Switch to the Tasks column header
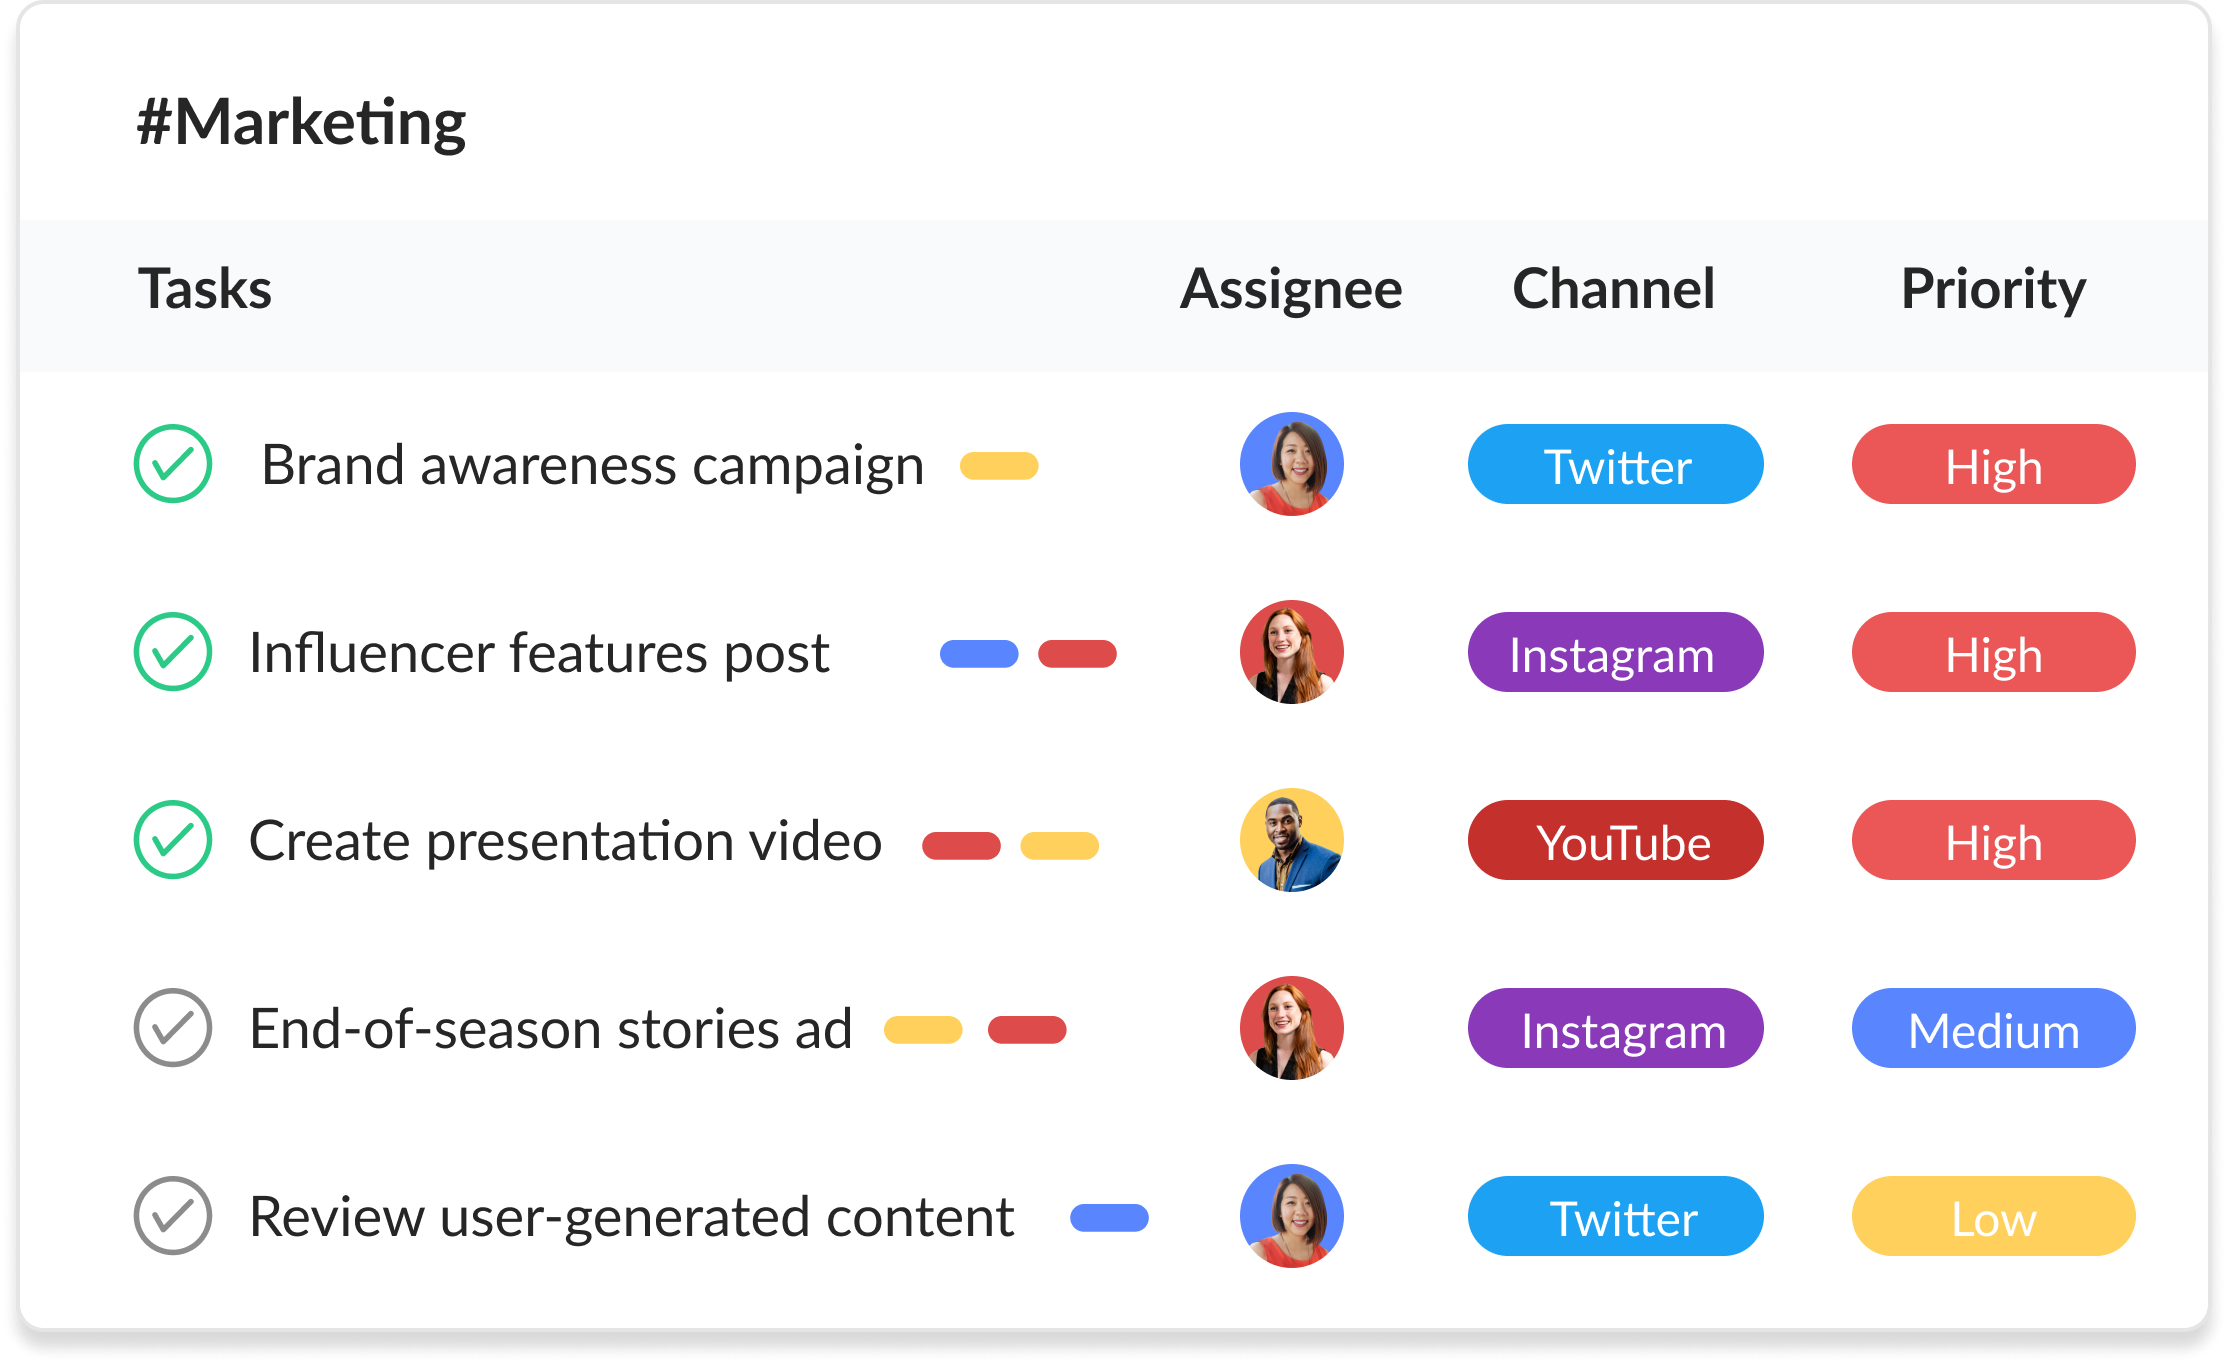Image resolution: width=2228 pixels, height=1364 pixels. point(203,289)
